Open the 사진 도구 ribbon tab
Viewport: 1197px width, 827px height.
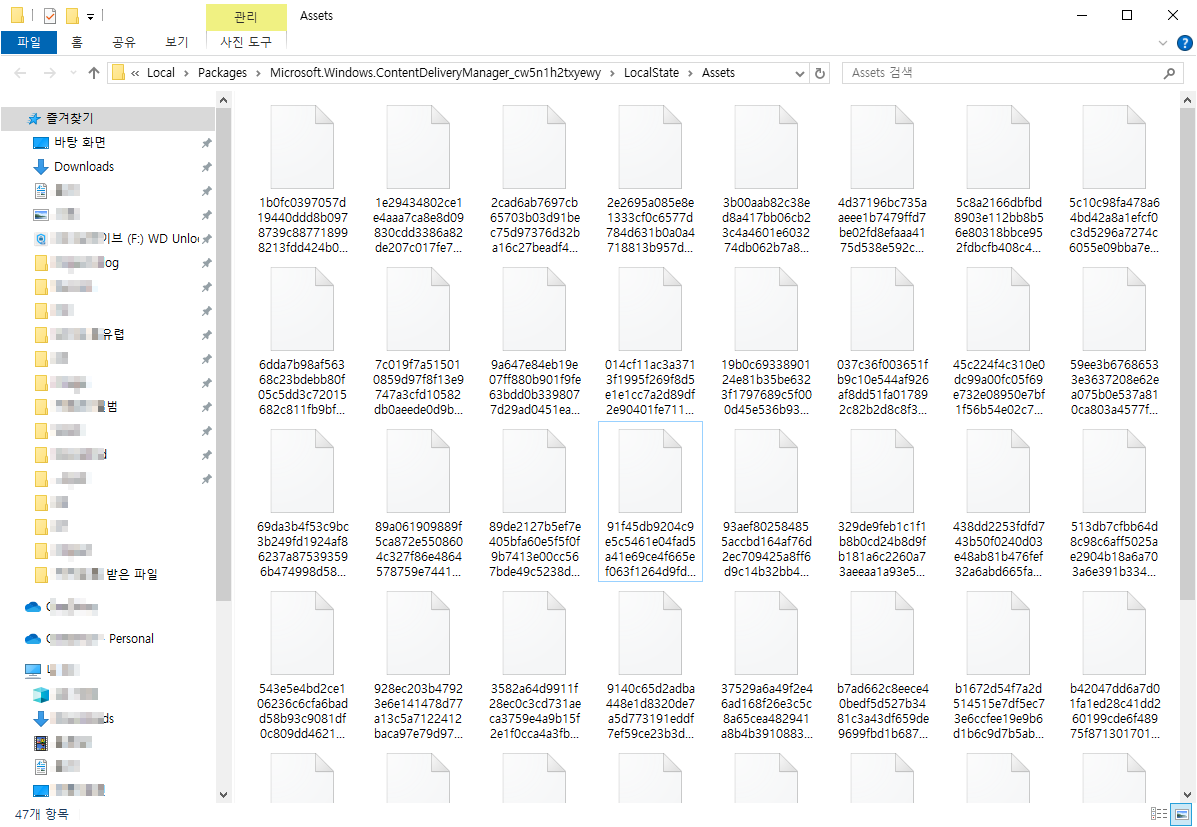tap(246, 42)
